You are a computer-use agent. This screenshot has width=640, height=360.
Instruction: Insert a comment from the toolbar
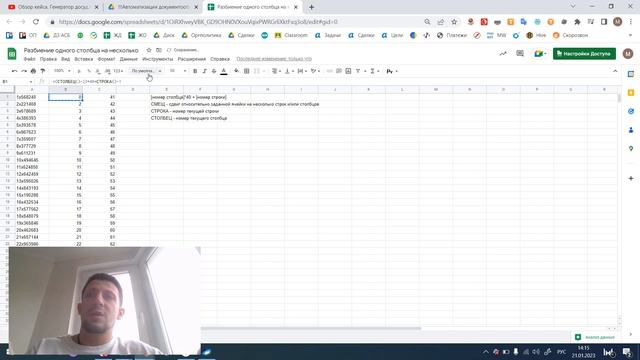[x=339, y=71]
